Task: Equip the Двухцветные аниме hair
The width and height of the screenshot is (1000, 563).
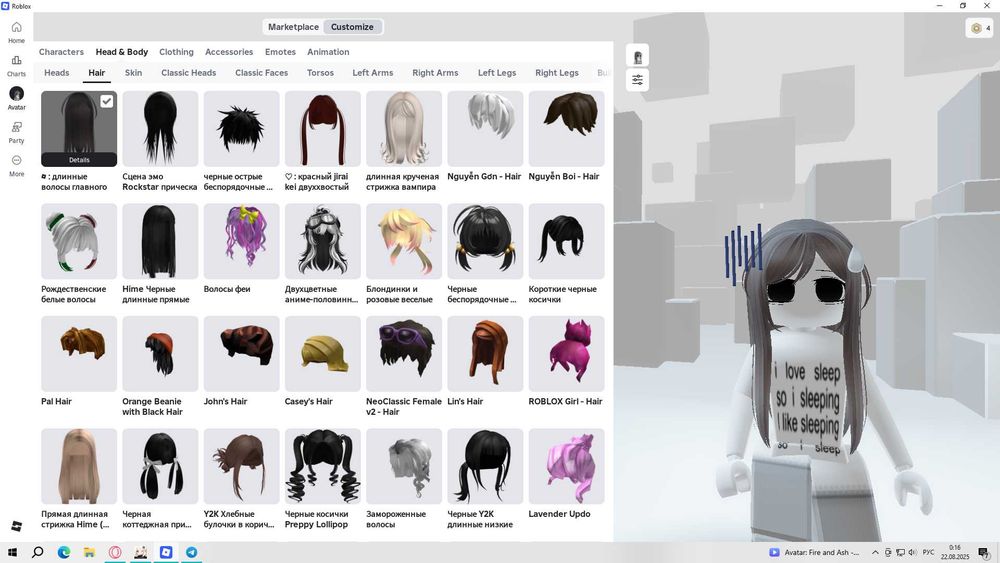Action: (323, 241)
